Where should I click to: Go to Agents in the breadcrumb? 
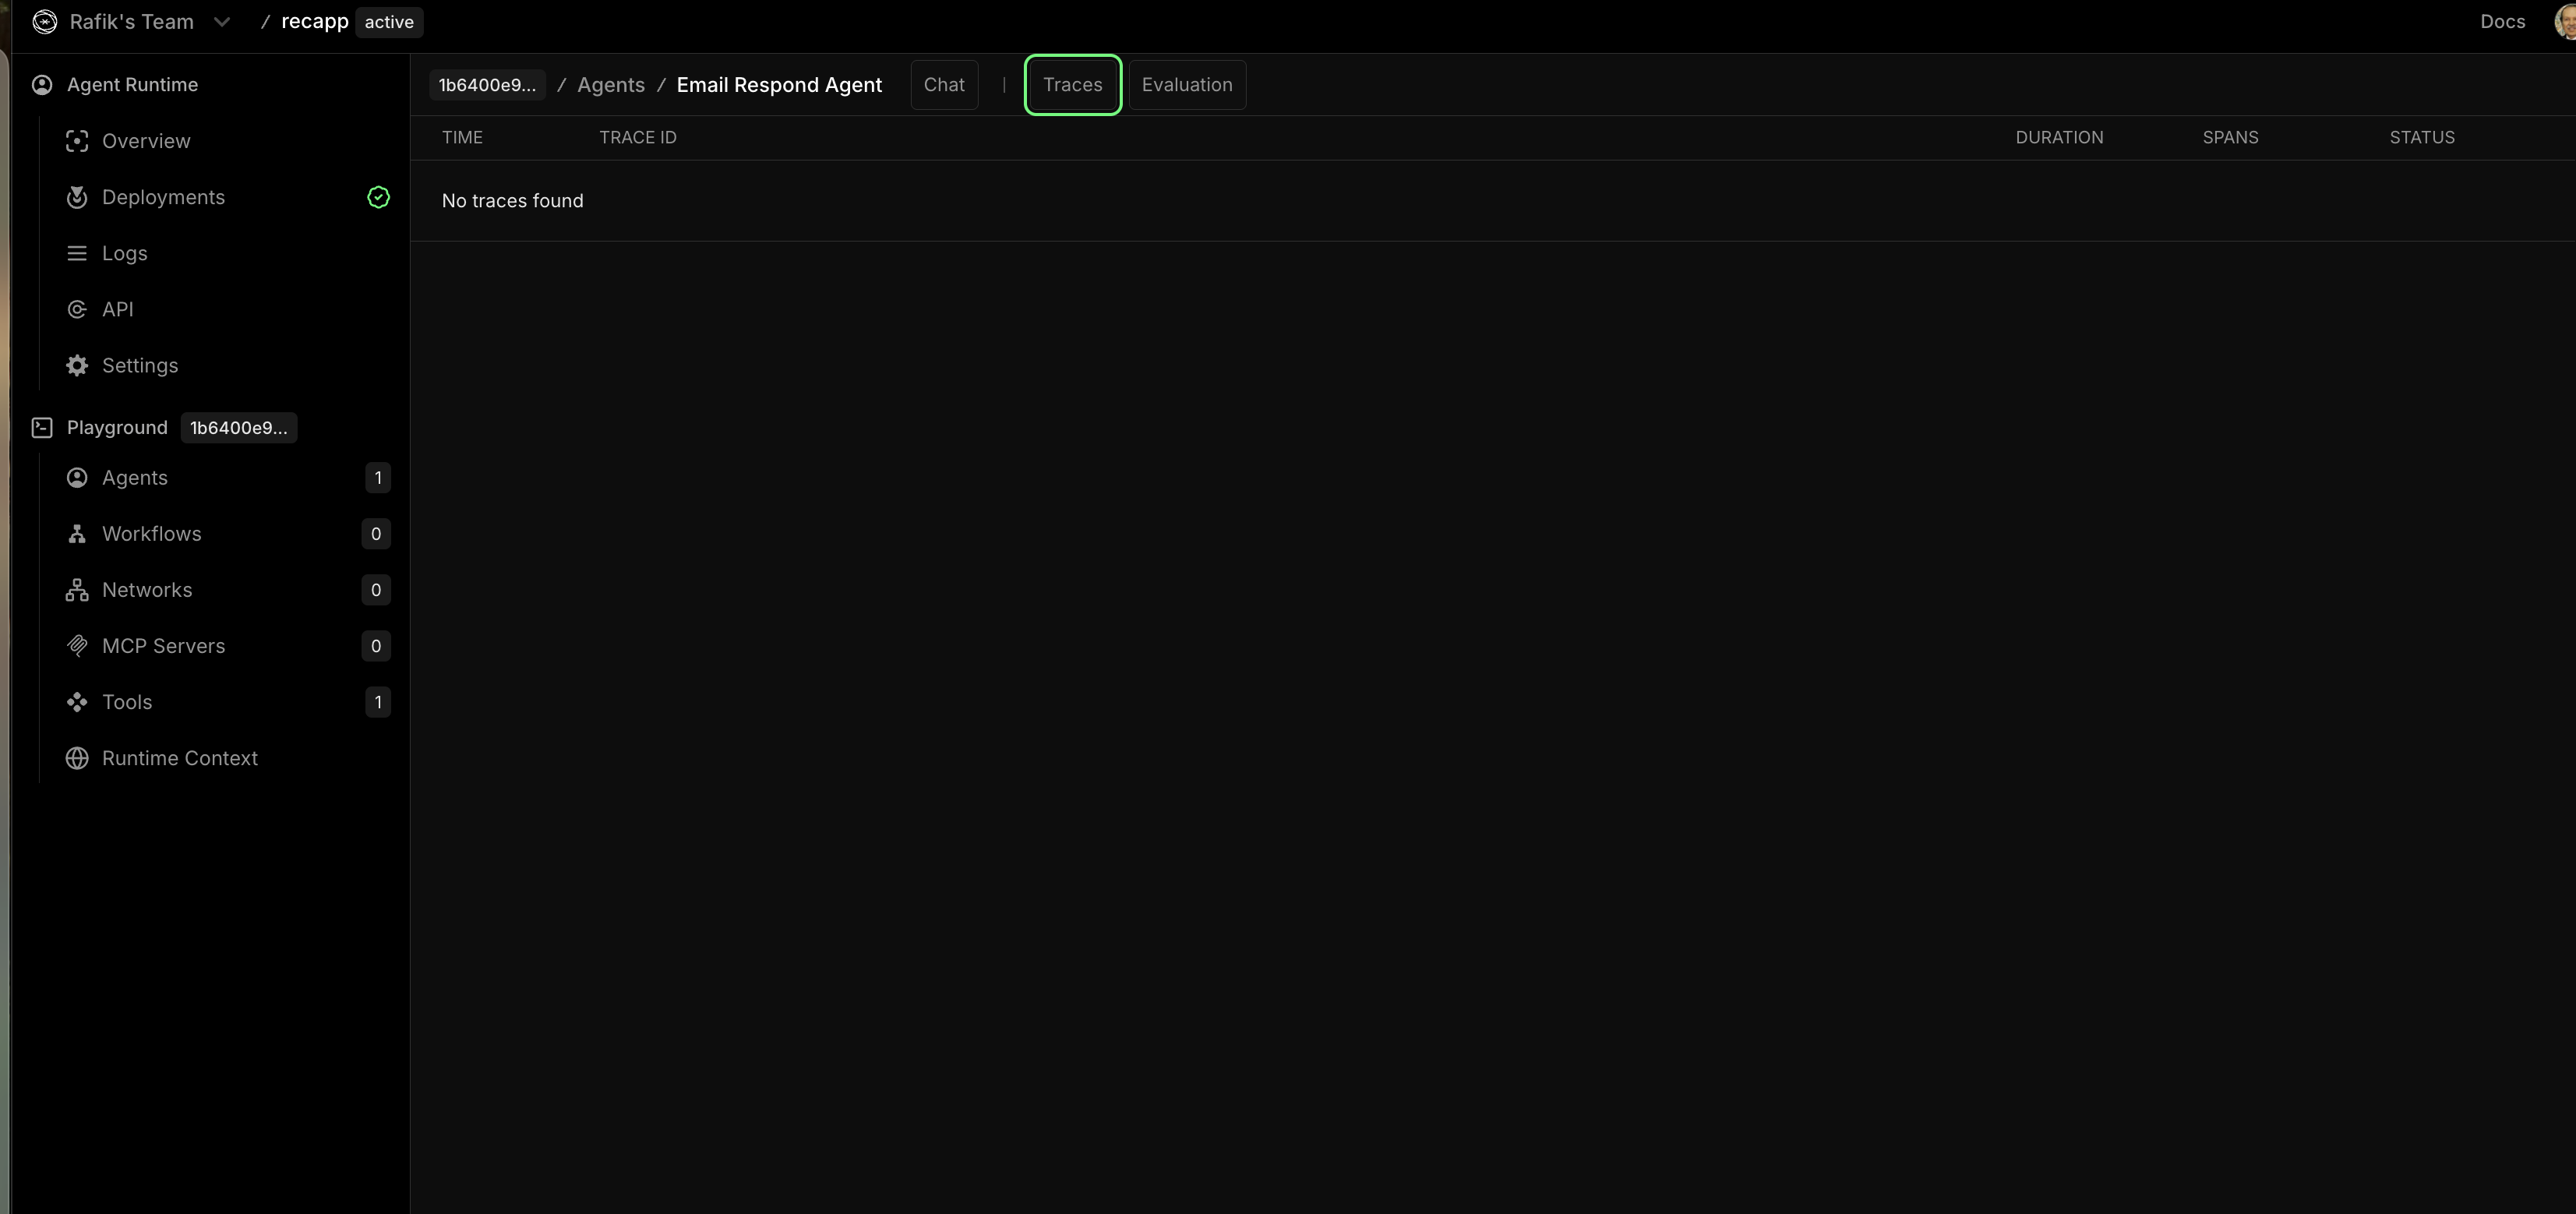[x=611, y=85]
